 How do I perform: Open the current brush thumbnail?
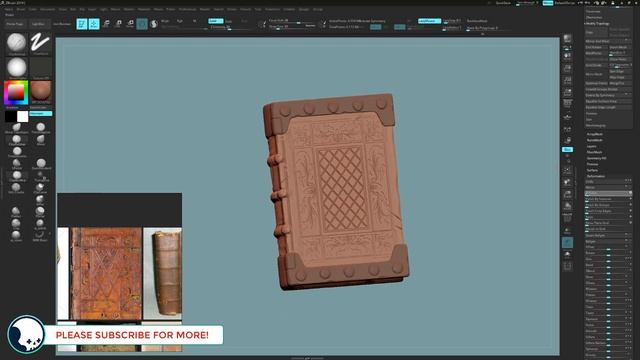pyautogui.click(x=17, y=43)
